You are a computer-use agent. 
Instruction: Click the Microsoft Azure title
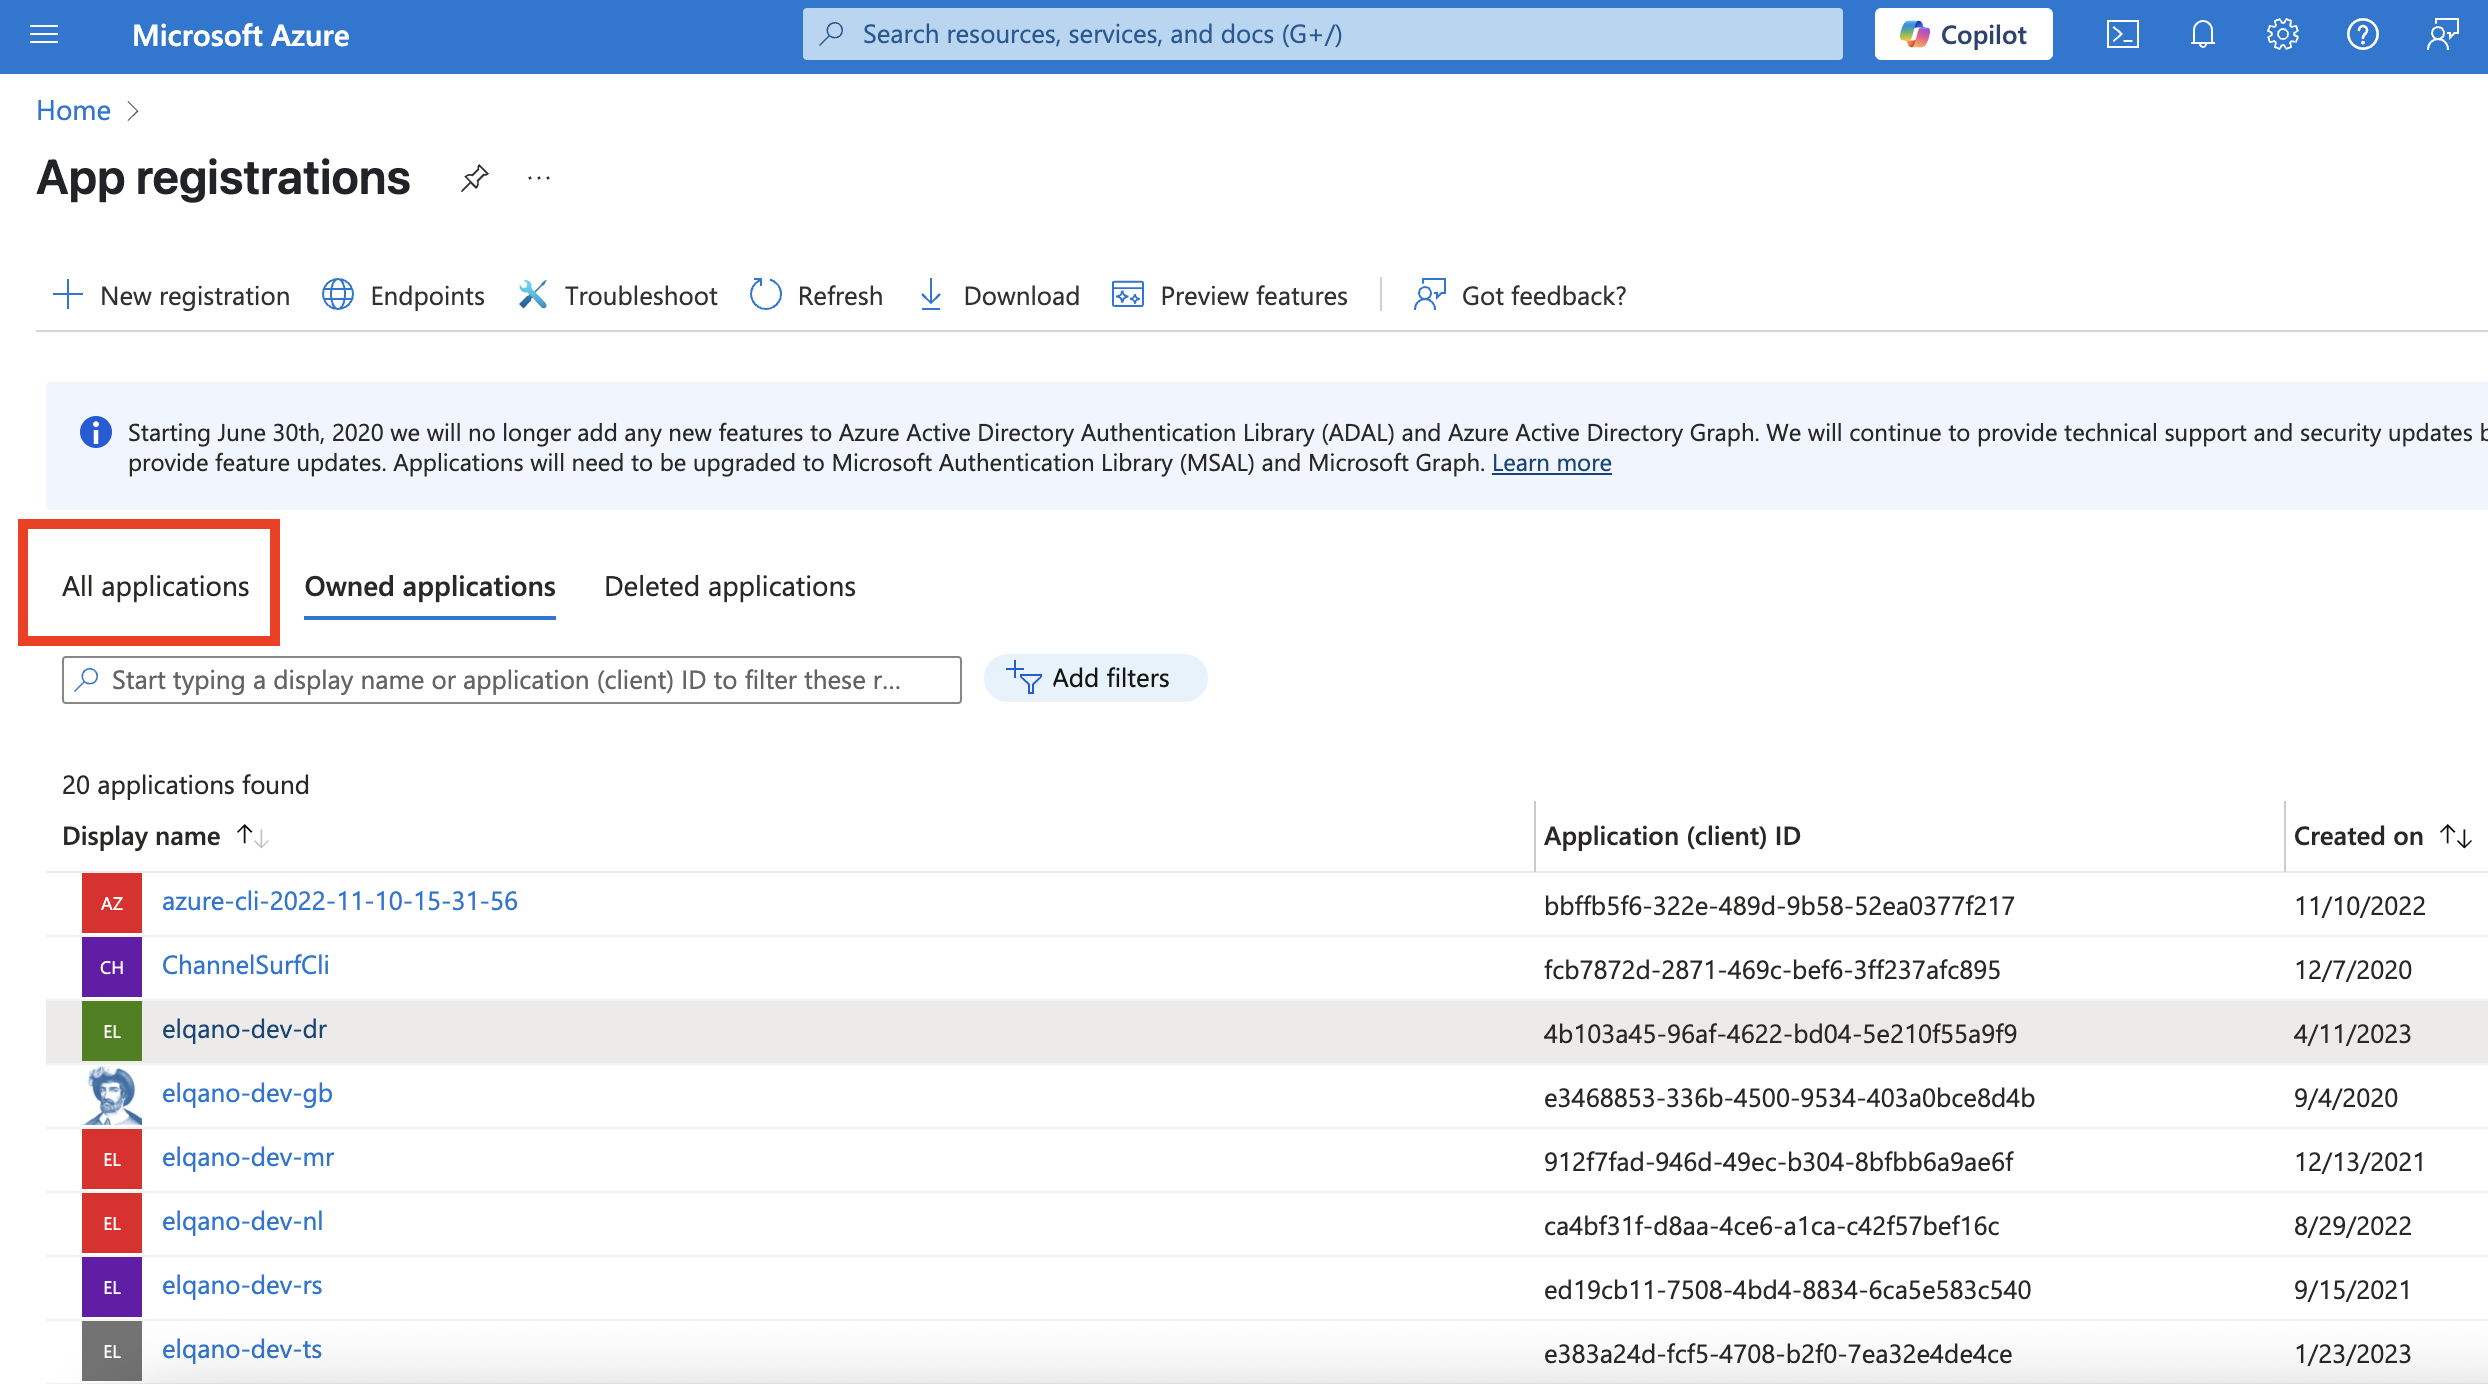[x=240, y=35]
